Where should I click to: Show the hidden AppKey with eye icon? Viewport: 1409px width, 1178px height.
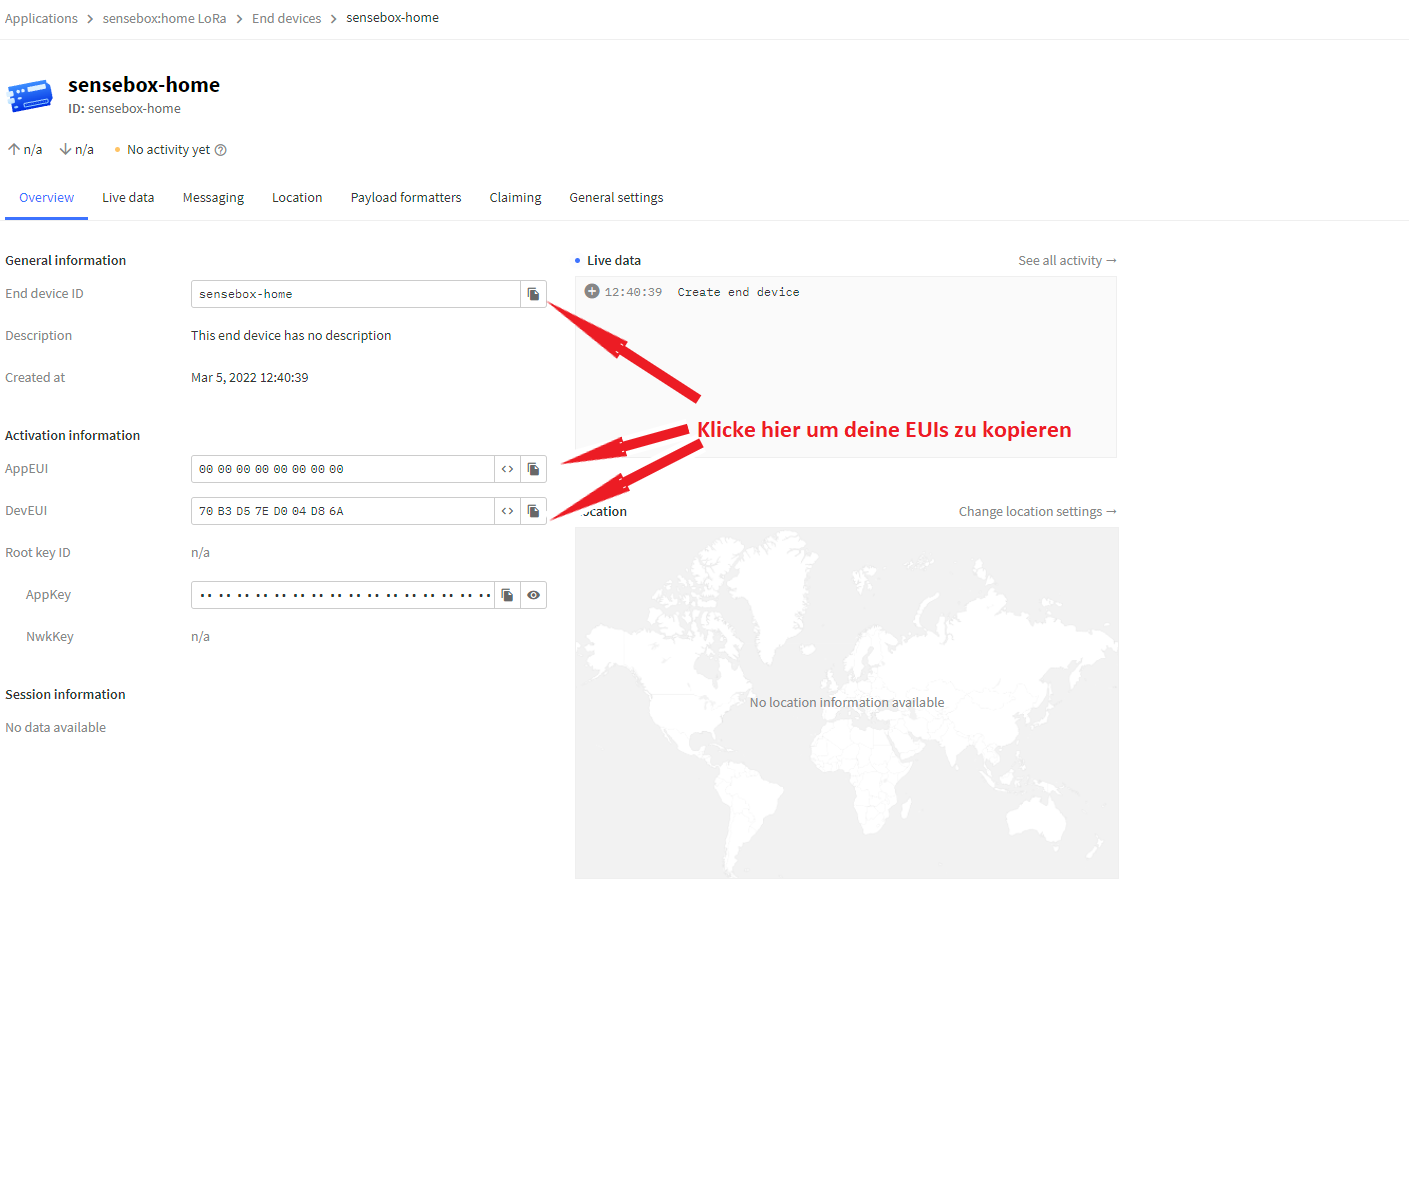click(x=533, y=595)
